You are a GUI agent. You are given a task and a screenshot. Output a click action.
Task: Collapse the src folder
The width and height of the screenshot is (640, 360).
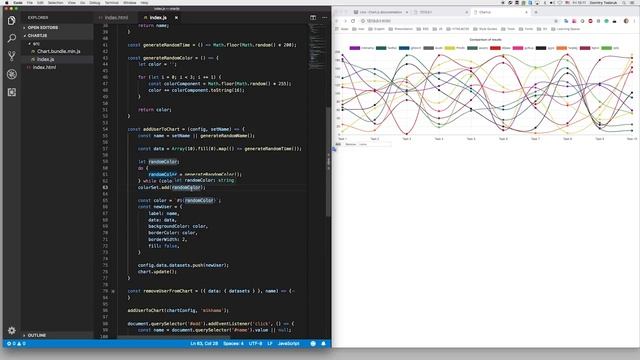[x=57, y=43]
